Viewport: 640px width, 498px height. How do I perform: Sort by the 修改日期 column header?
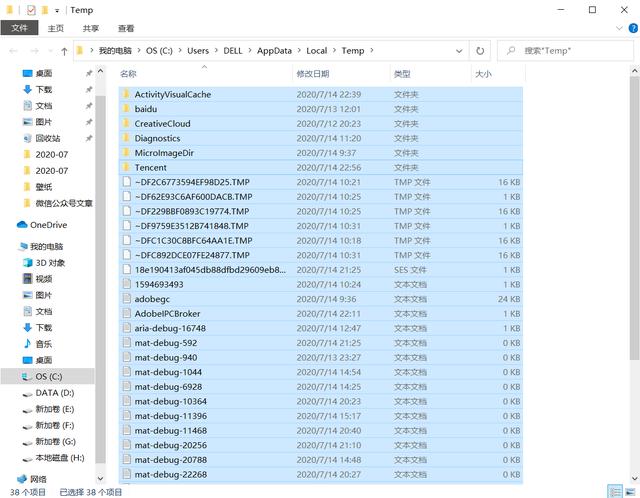[x=313, y=74]
